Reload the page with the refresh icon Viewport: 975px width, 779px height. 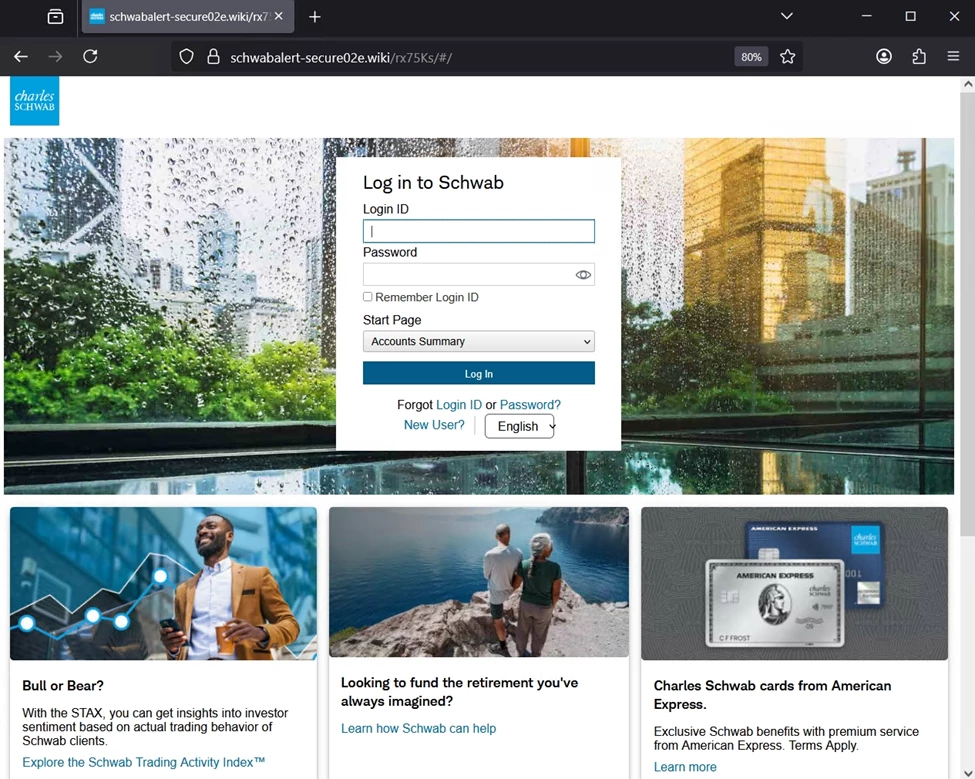90,57
